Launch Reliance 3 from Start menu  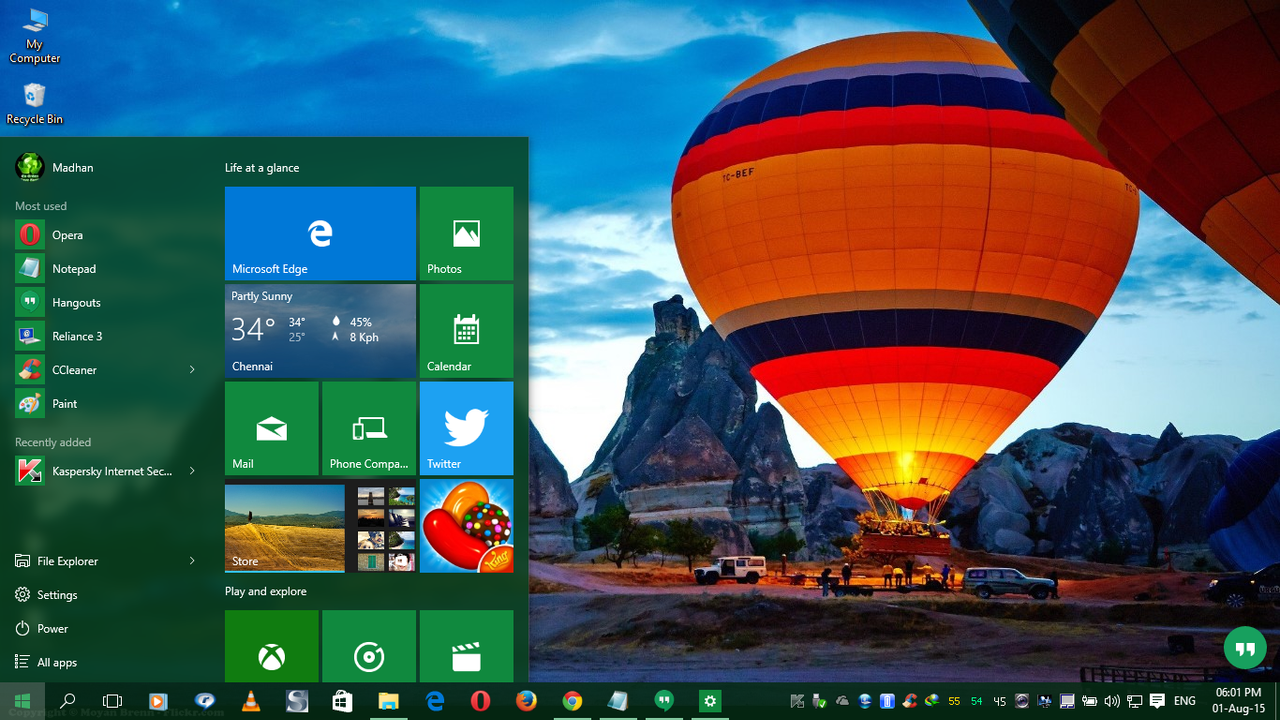[x=105, y=336]
